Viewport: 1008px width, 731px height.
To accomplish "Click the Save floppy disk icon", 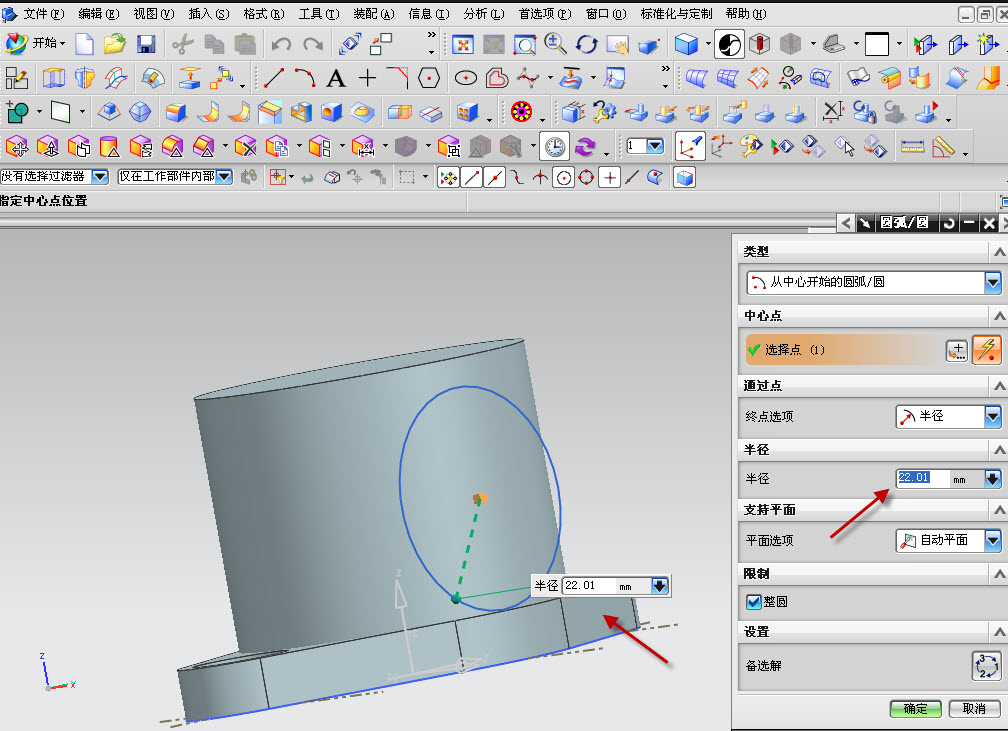I will pyautogui.click(x=147, y=44).
